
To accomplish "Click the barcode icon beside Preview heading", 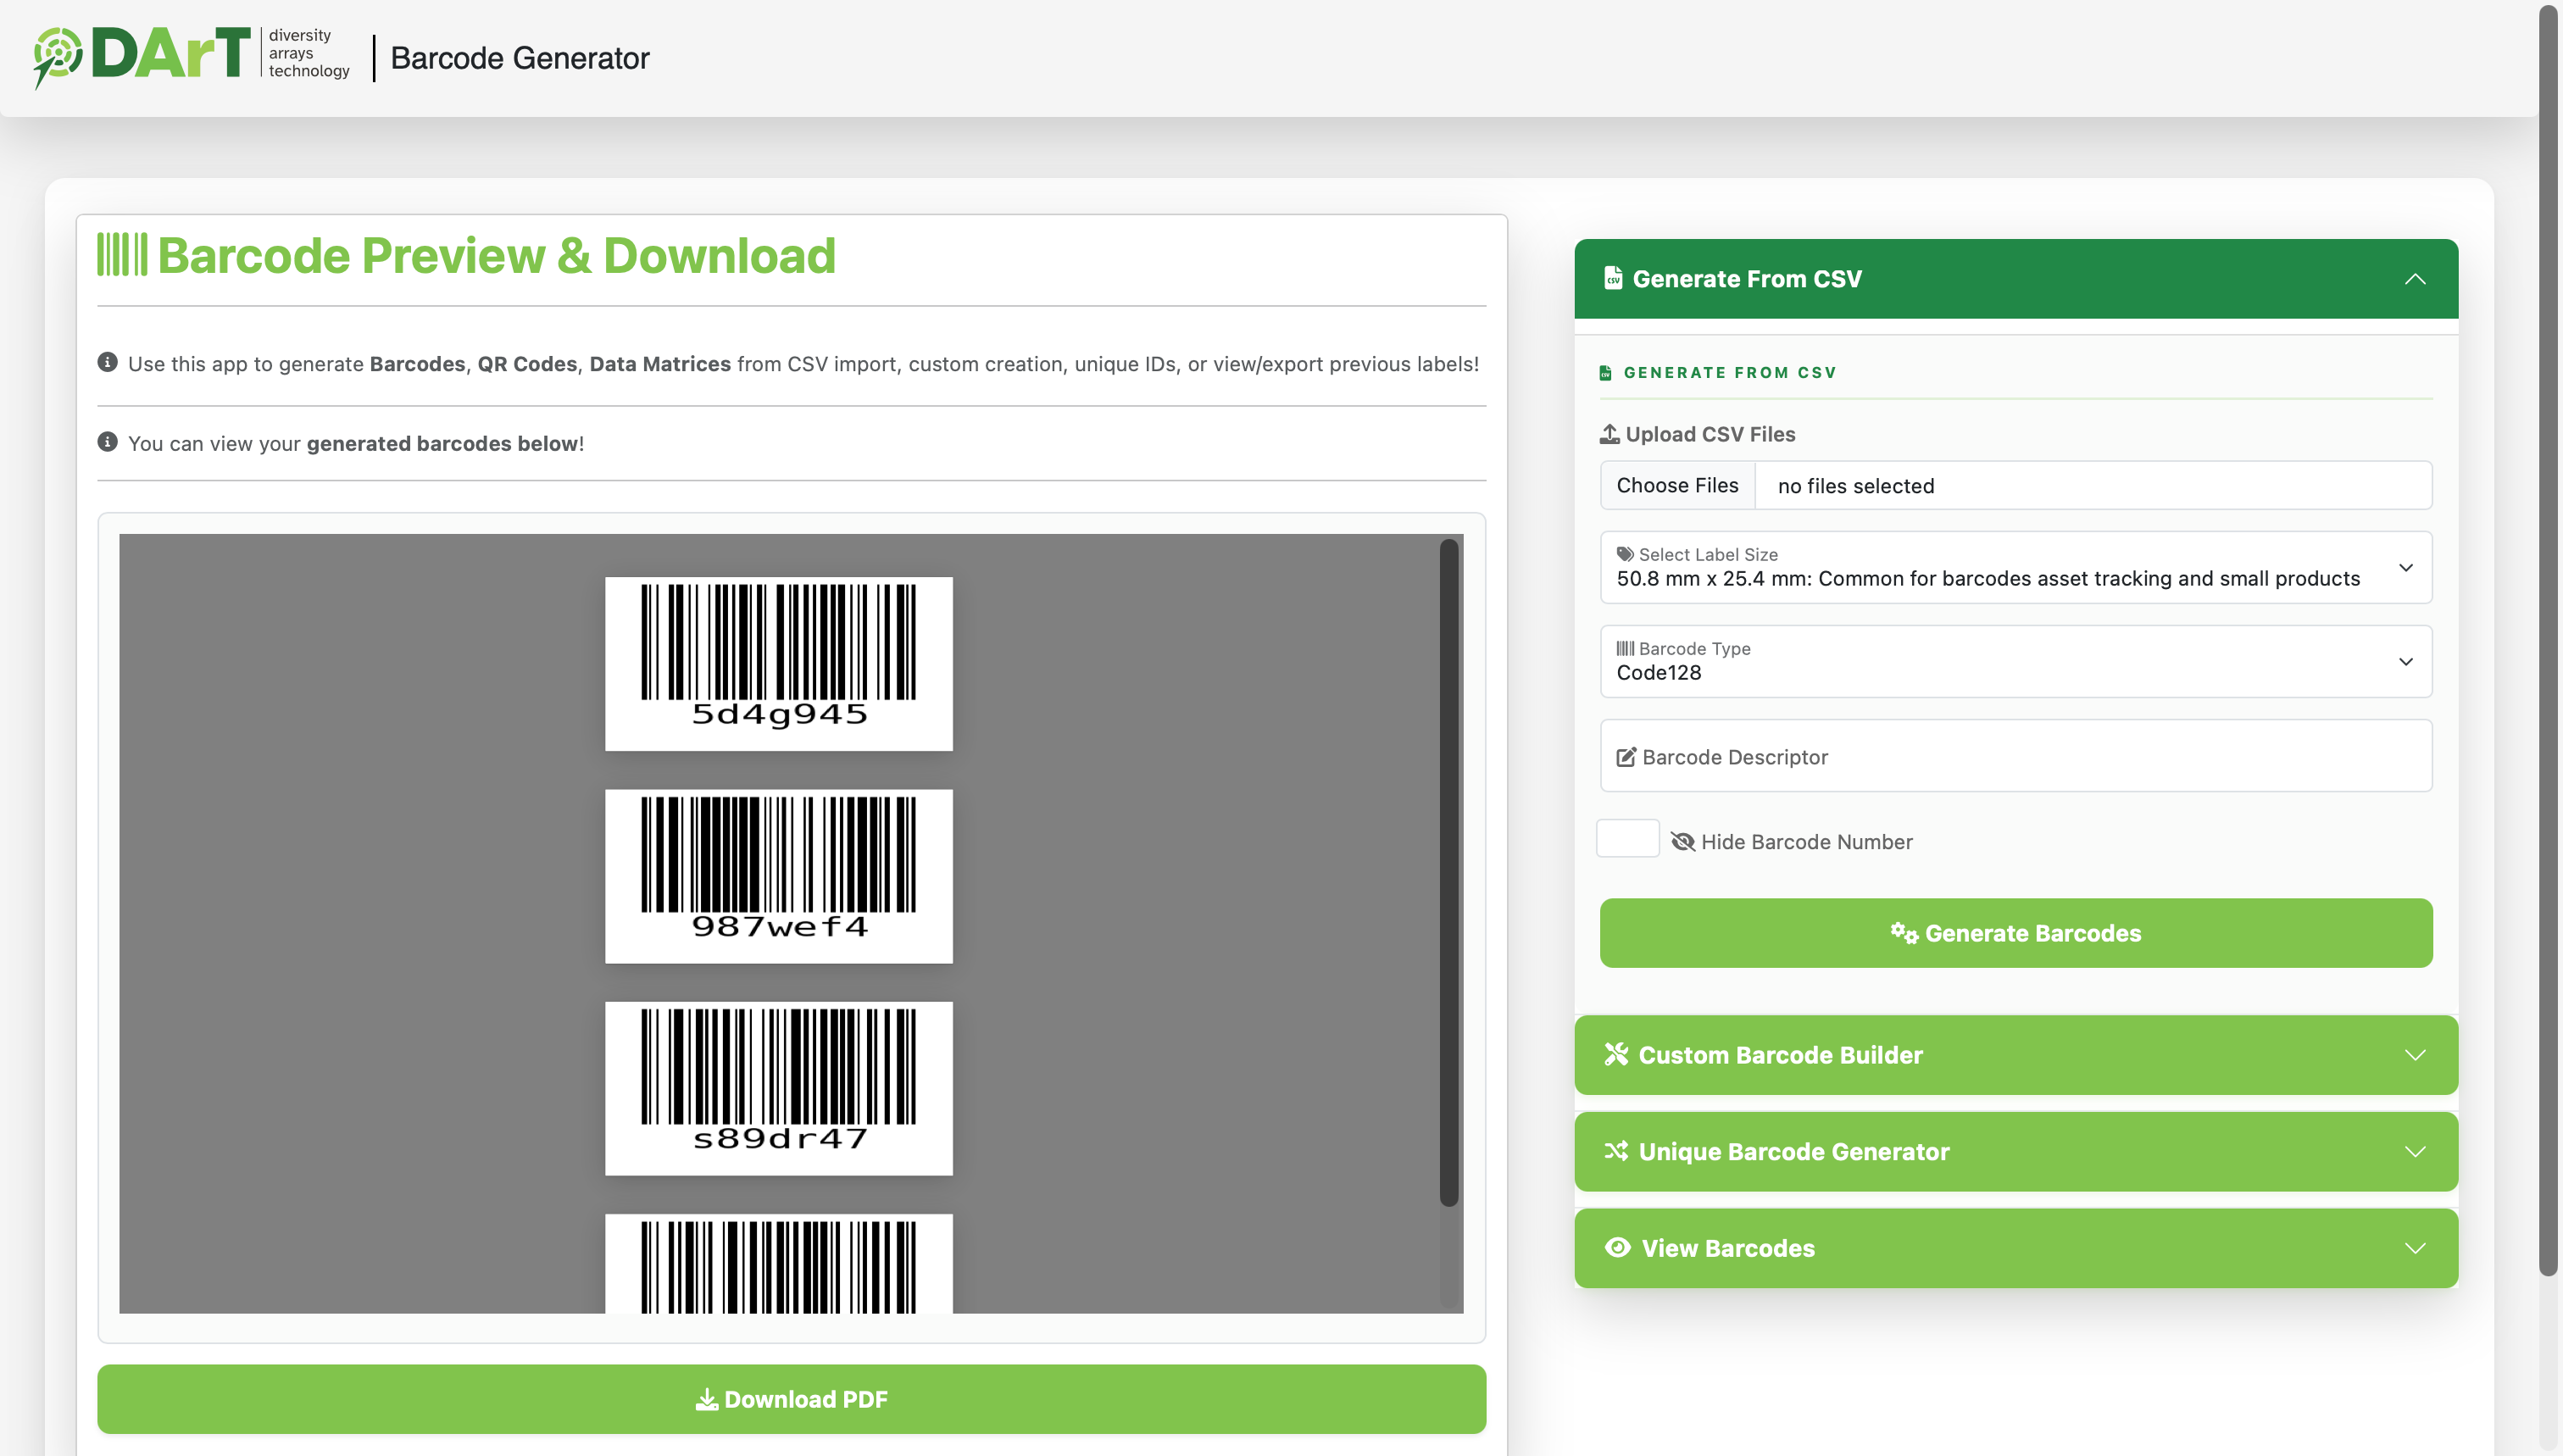I will (x=122, y=255).
